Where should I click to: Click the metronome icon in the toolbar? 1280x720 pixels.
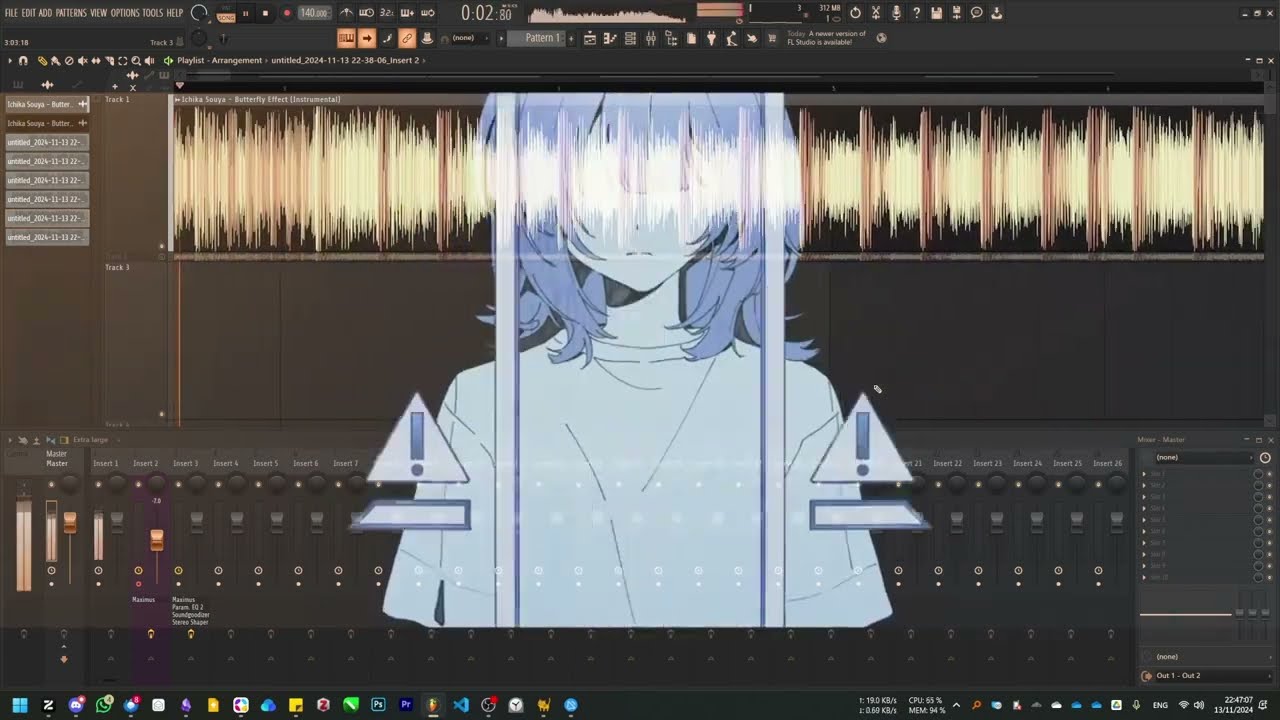pyautogui.click(x=347, y=12)
